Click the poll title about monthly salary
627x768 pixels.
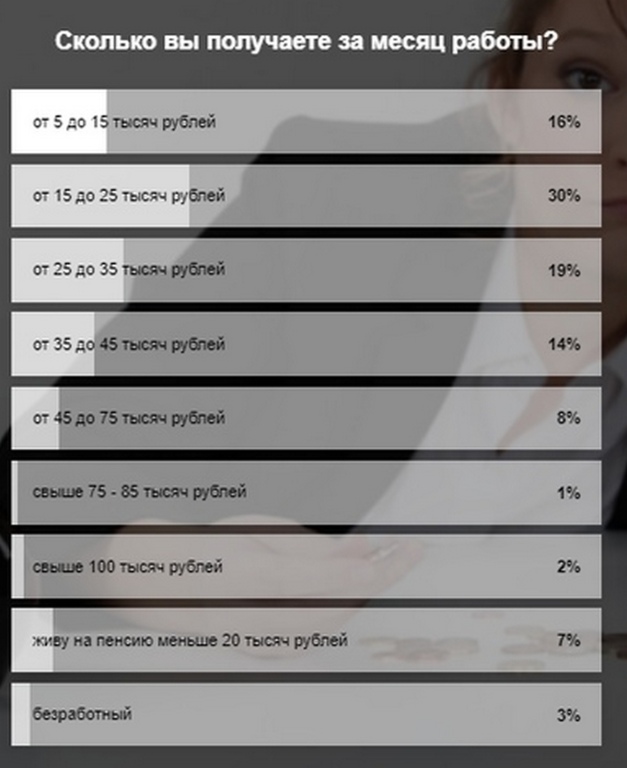coord(306,42)
